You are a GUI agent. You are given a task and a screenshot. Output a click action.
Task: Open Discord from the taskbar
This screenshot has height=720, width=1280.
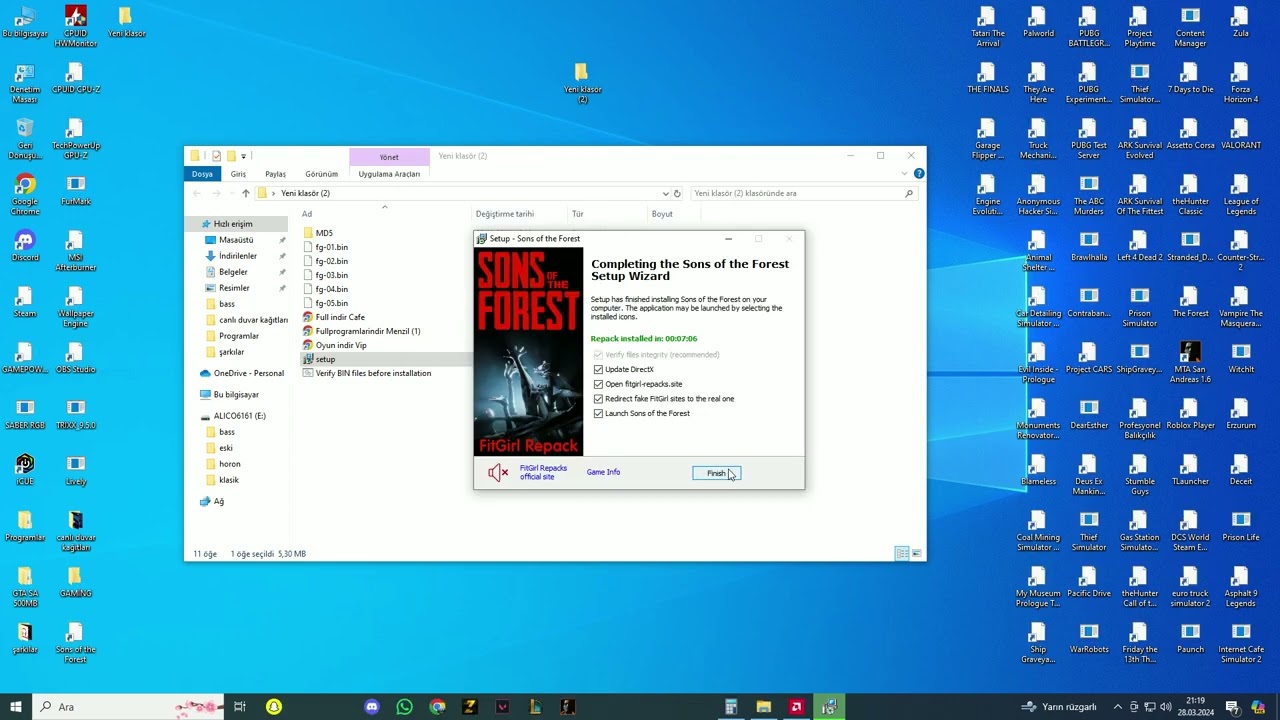tap(372, 707)
